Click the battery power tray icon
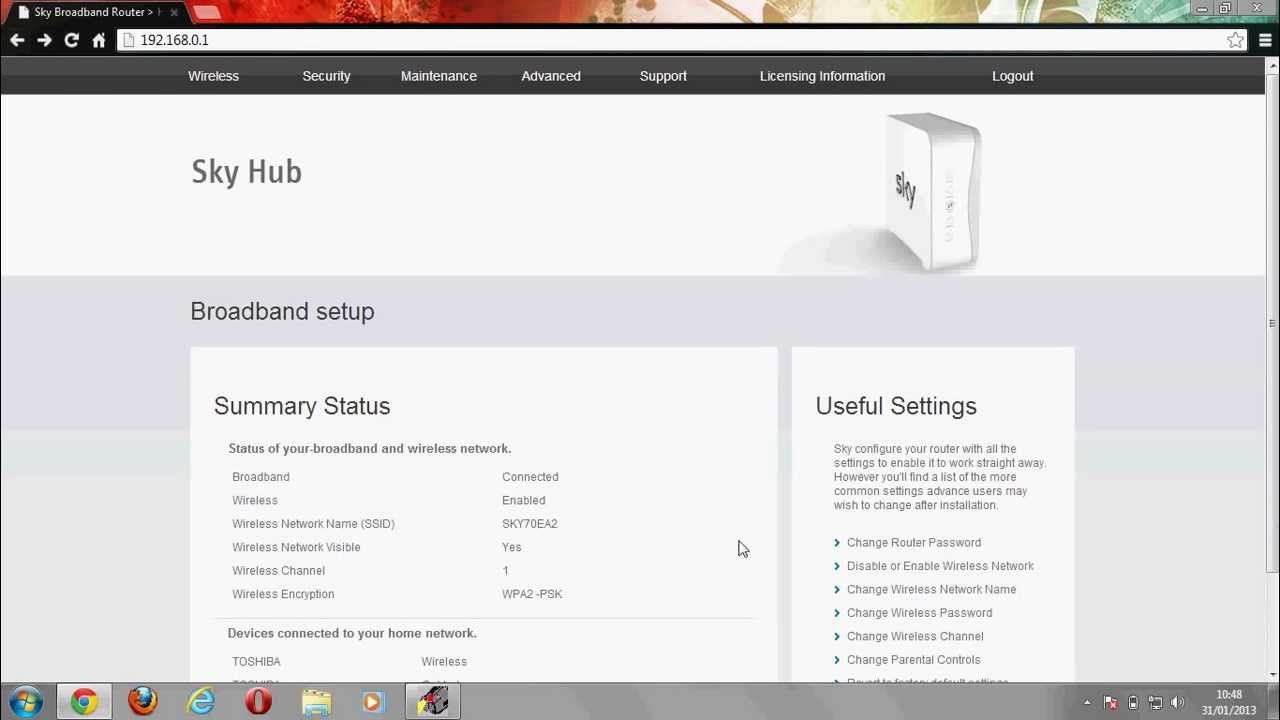Viewport: 1280px width, 720px height. point(1133,703)
